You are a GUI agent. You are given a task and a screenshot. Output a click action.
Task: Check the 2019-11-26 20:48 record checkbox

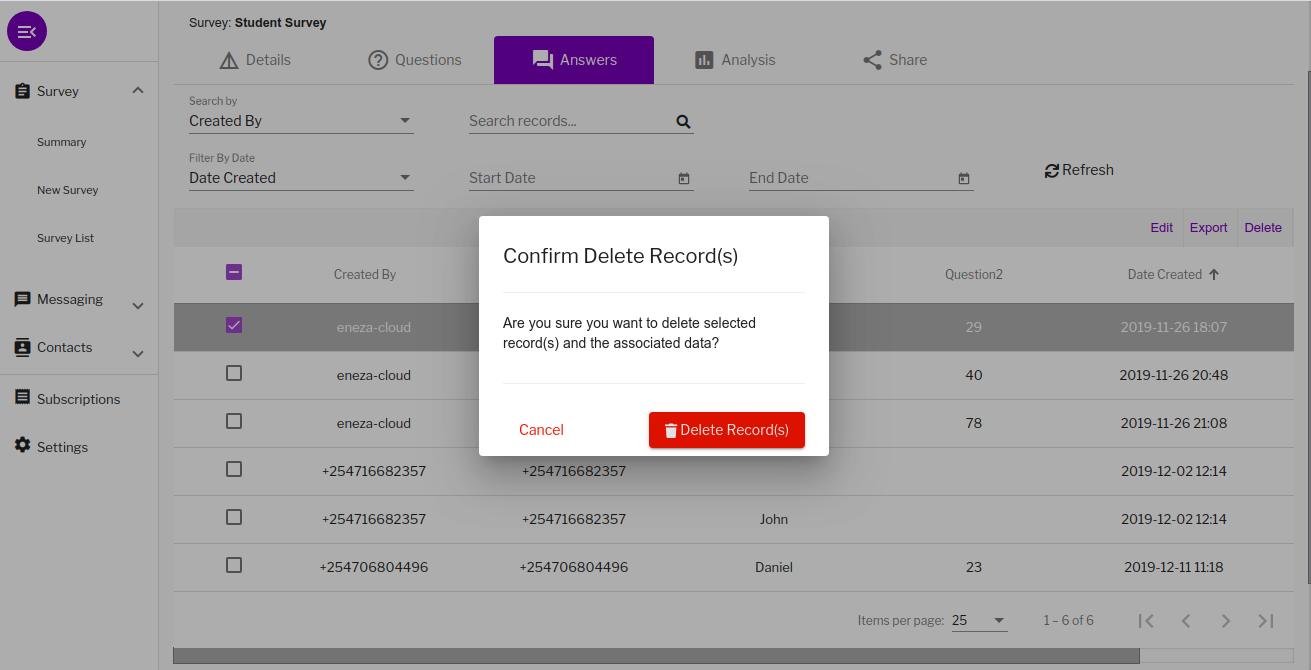[234, 373]
